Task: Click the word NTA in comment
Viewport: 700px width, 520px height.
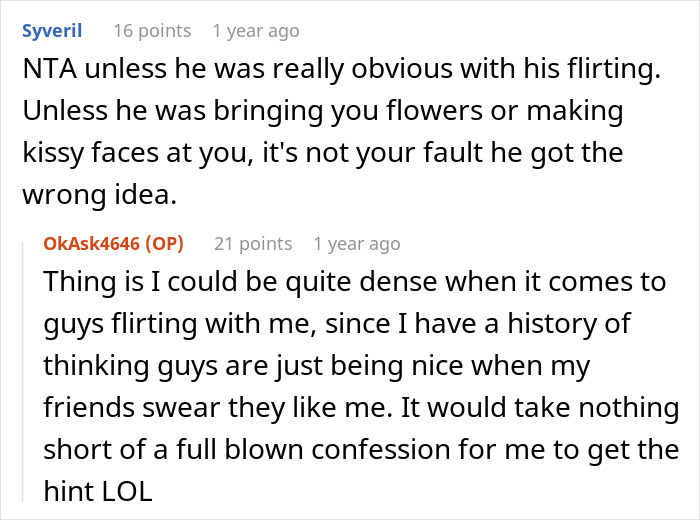Action: [x=50, y=69]
